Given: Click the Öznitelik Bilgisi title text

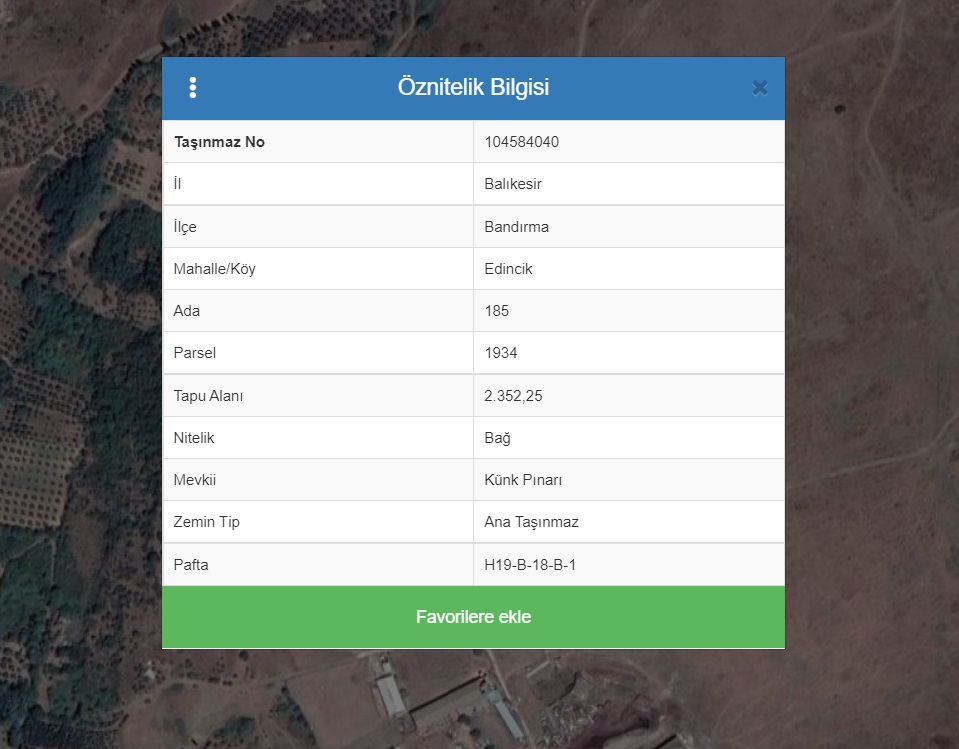Looking at the screenshot, I should tap(473, 88).
